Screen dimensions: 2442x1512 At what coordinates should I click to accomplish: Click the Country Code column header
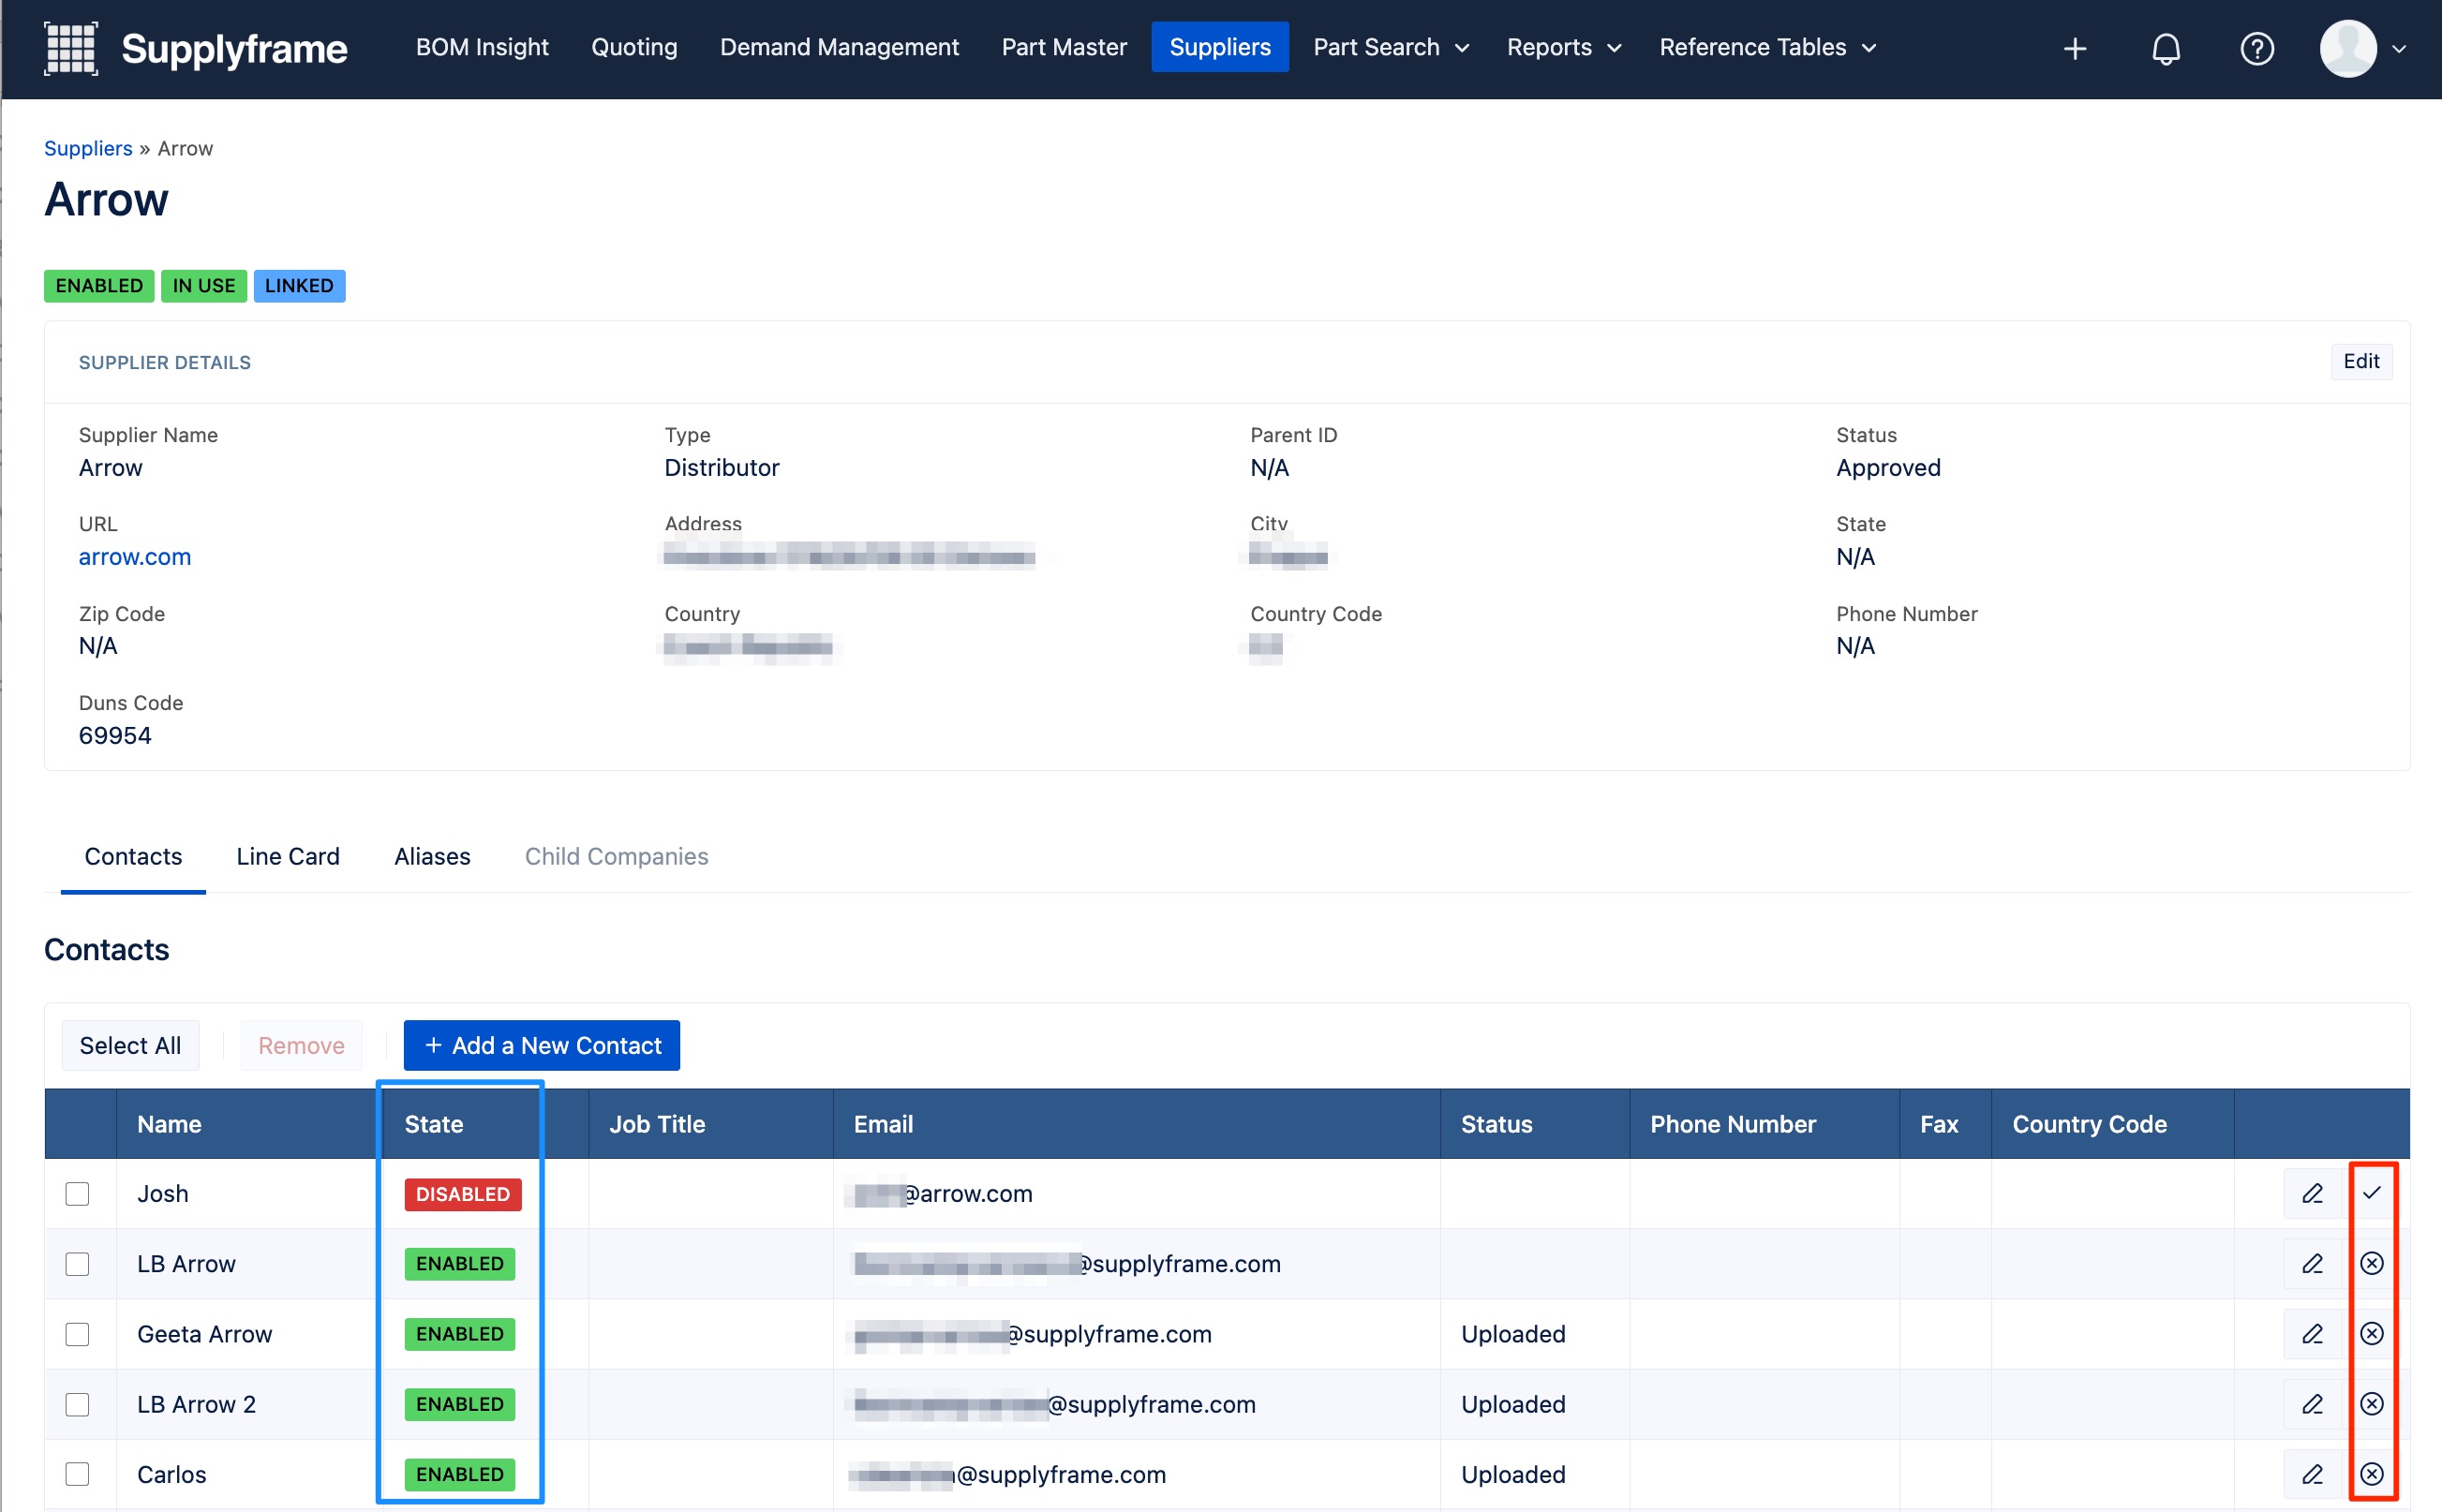2089,1124
